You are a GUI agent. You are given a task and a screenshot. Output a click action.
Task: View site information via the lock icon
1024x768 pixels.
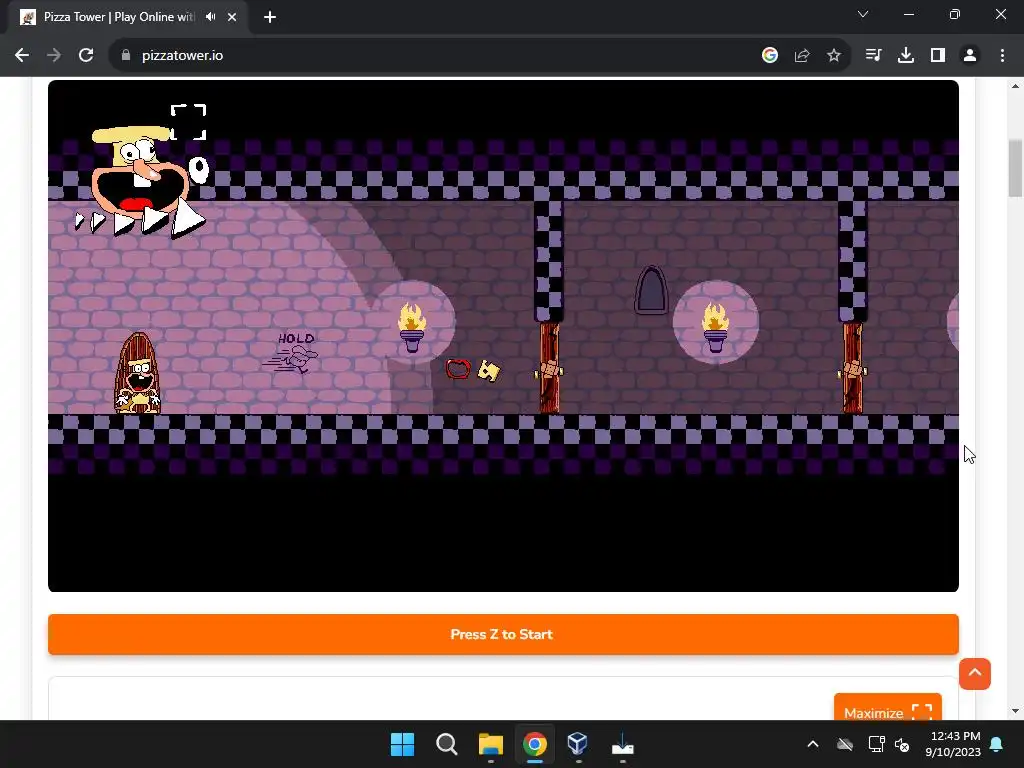pos(126,56)
